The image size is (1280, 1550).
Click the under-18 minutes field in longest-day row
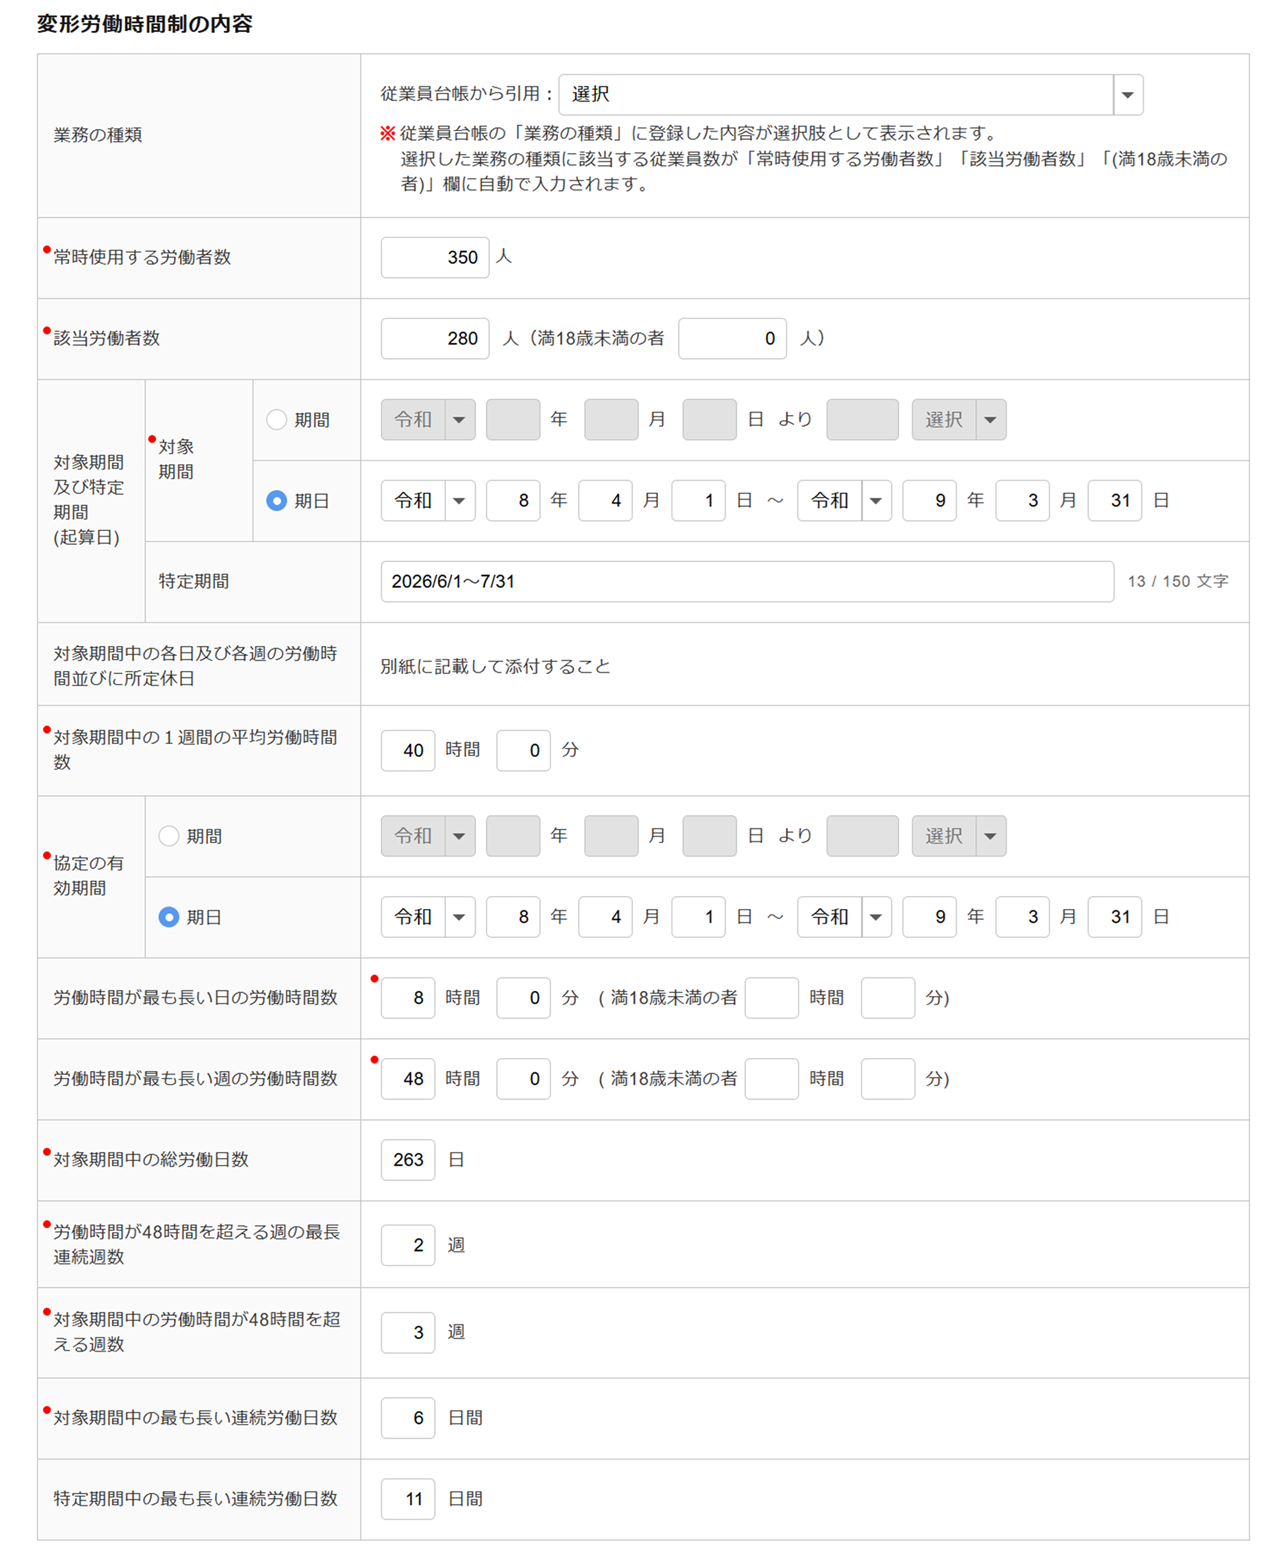888,998
